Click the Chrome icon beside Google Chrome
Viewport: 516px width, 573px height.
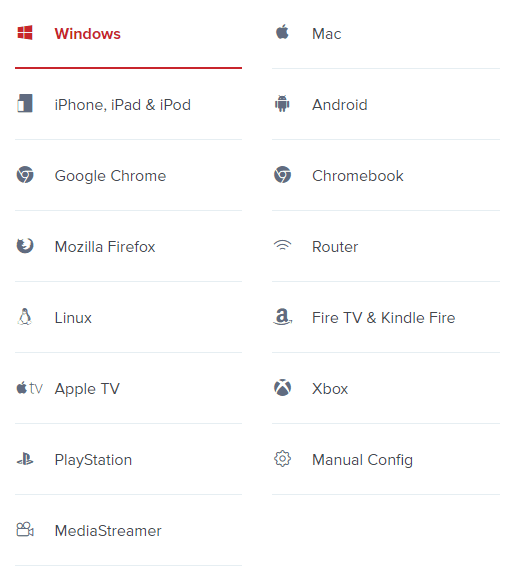coord(25,175)
